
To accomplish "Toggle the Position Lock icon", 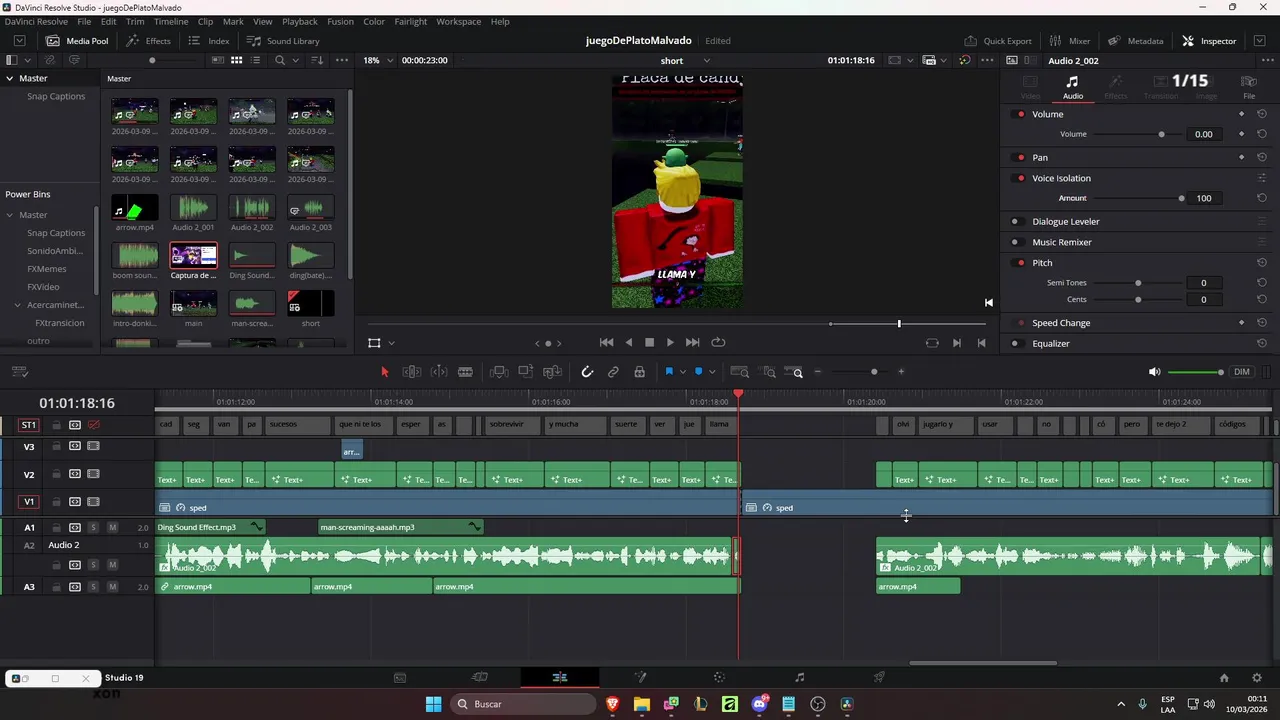I will click(639, 372).
